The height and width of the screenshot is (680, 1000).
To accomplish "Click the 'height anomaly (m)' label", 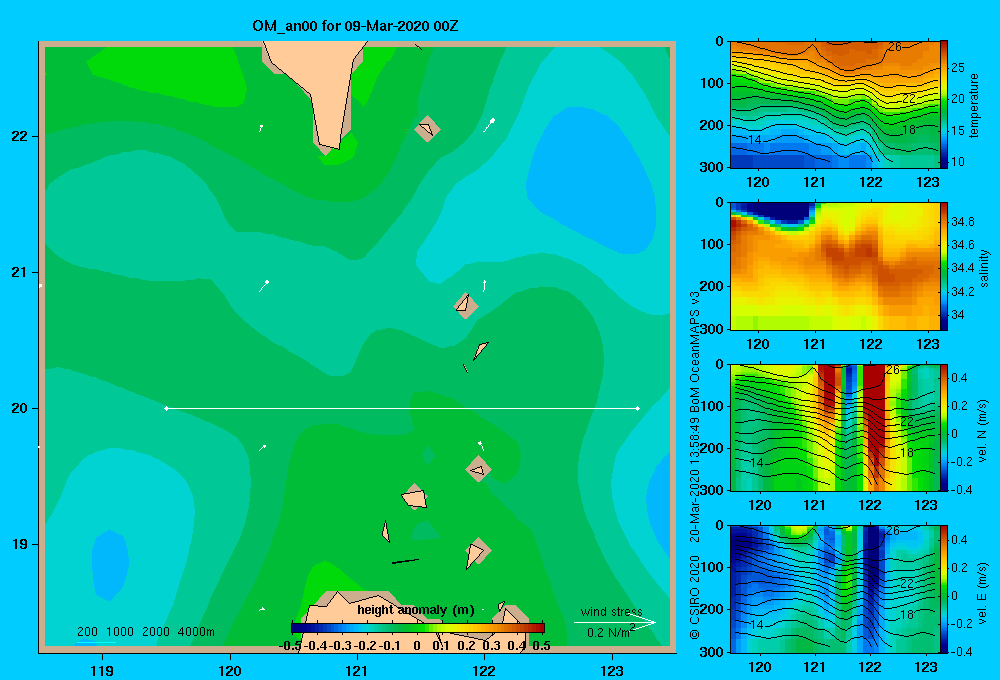I will coord(416,610).
